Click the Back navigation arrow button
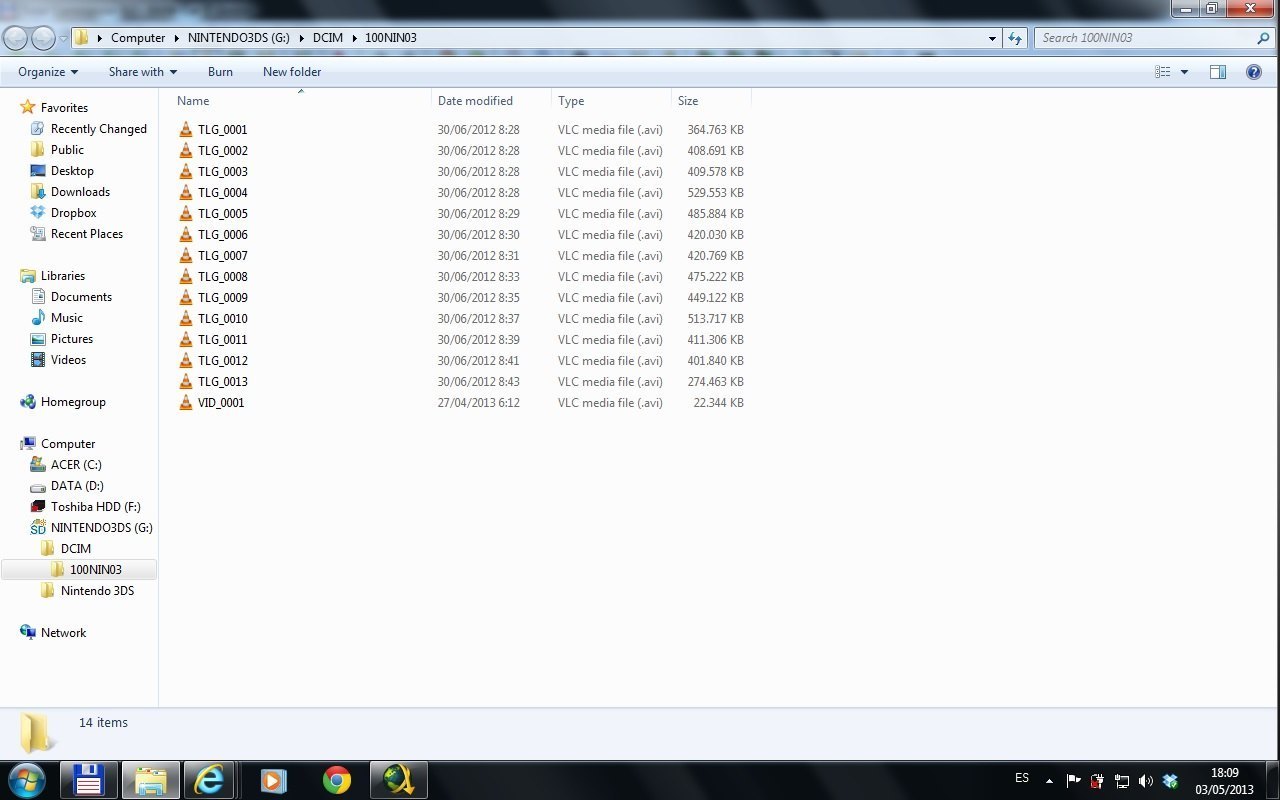This screenshot has width=1280, height=800. [16, 38]
